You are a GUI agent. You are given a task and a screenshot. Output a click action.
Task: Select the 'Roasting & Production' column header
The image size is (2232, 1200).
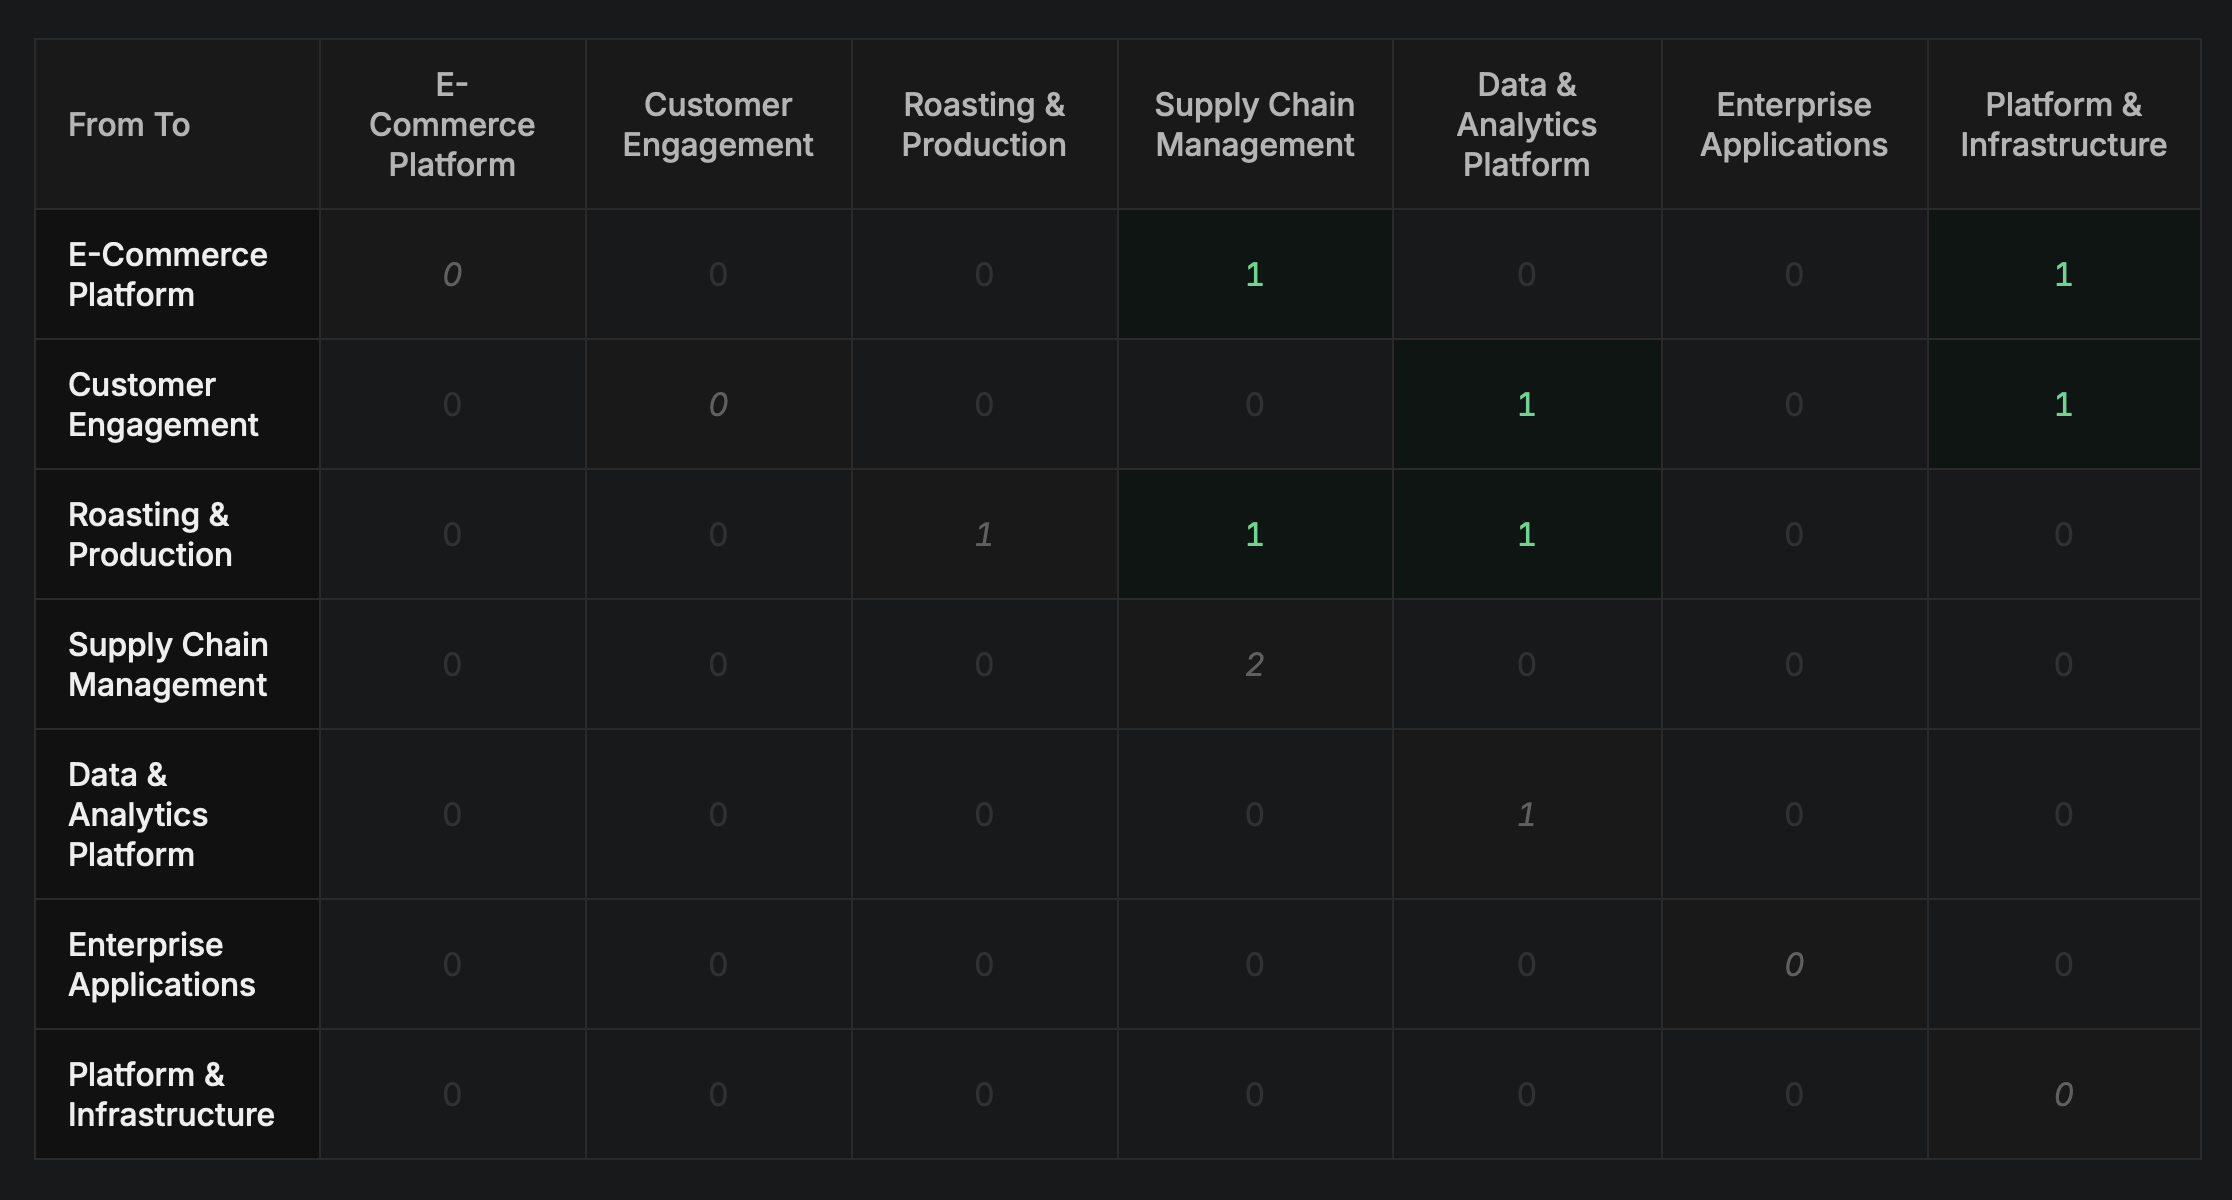tap(984, 125)
